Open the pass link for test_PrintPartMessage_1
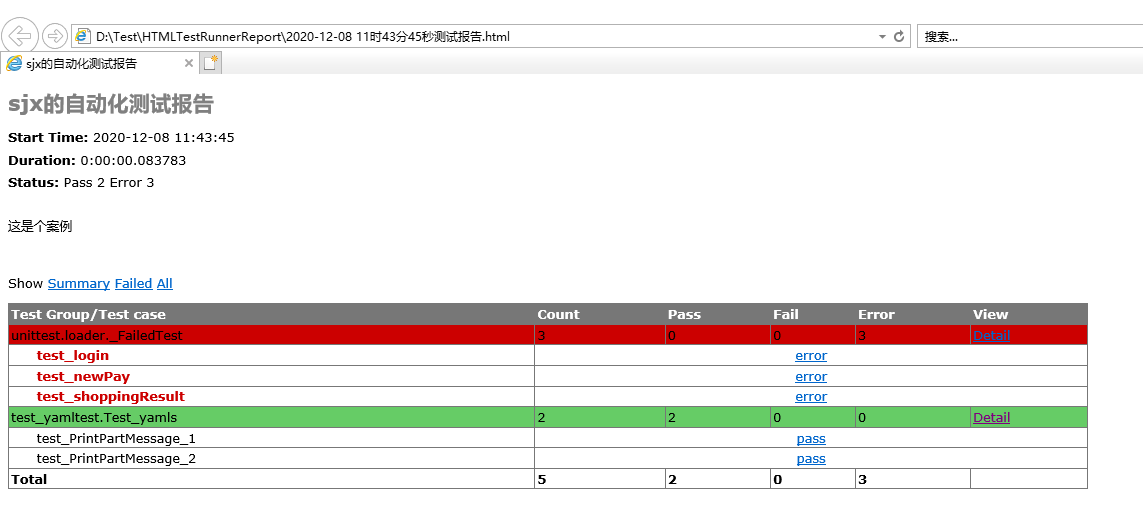Screen dimensions: 1143x515 [811, 439]
